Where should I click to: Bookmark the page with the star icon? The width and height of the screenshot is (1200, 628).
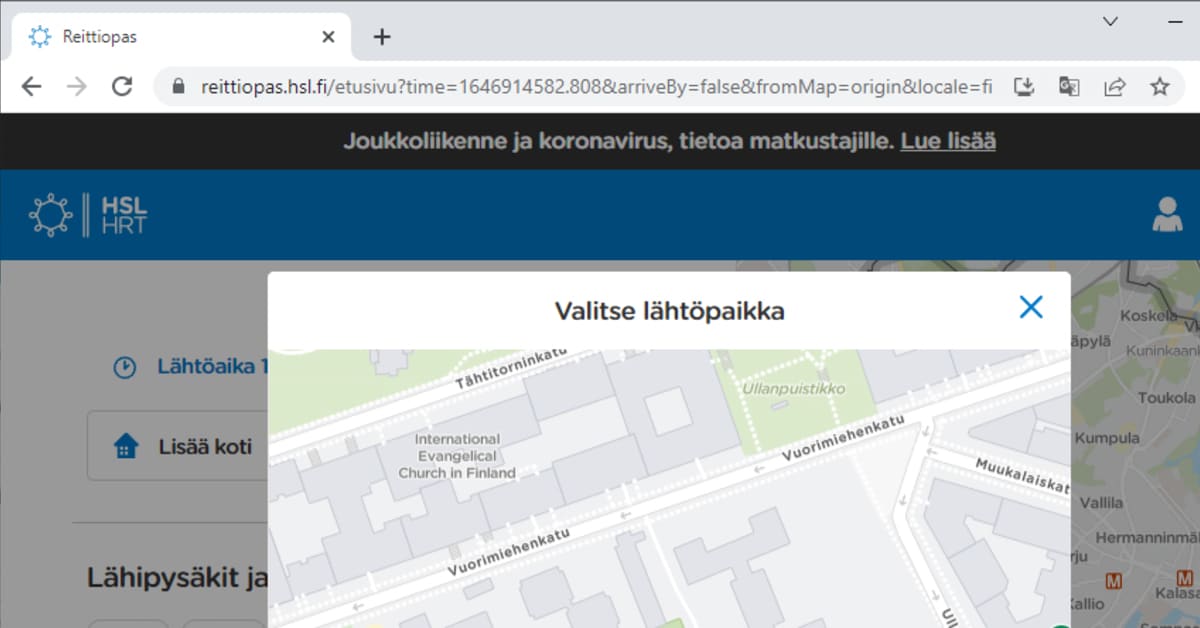[x=1157, y=87]
